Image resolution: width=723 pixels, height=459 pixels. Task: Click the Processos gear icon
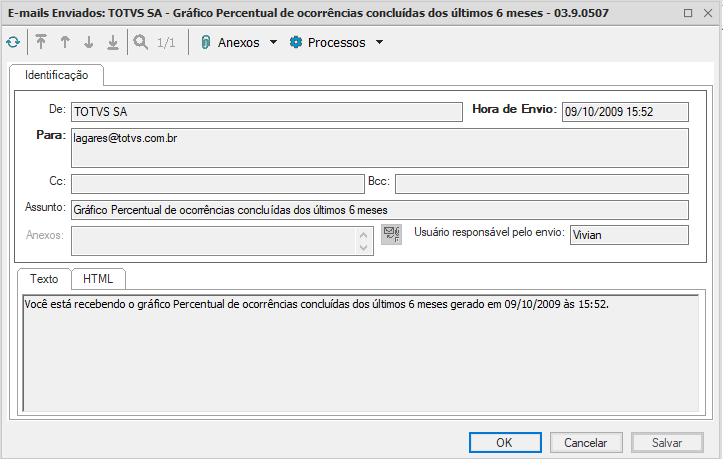point(296,42)
